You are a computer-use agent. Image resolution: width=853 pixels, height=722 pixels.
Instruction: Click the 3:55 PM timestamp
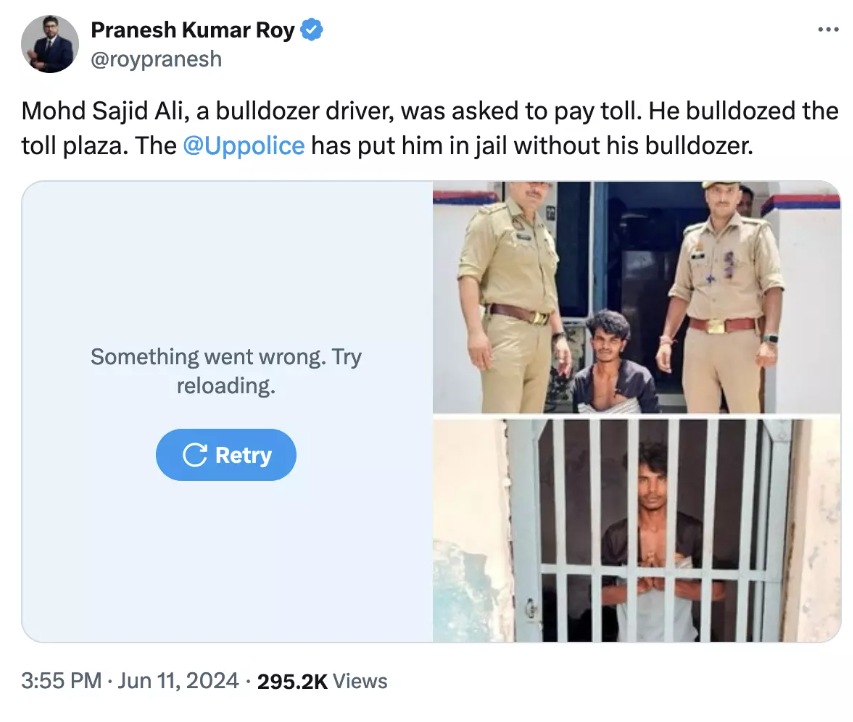pyautogui.click(x=61, y=681)
